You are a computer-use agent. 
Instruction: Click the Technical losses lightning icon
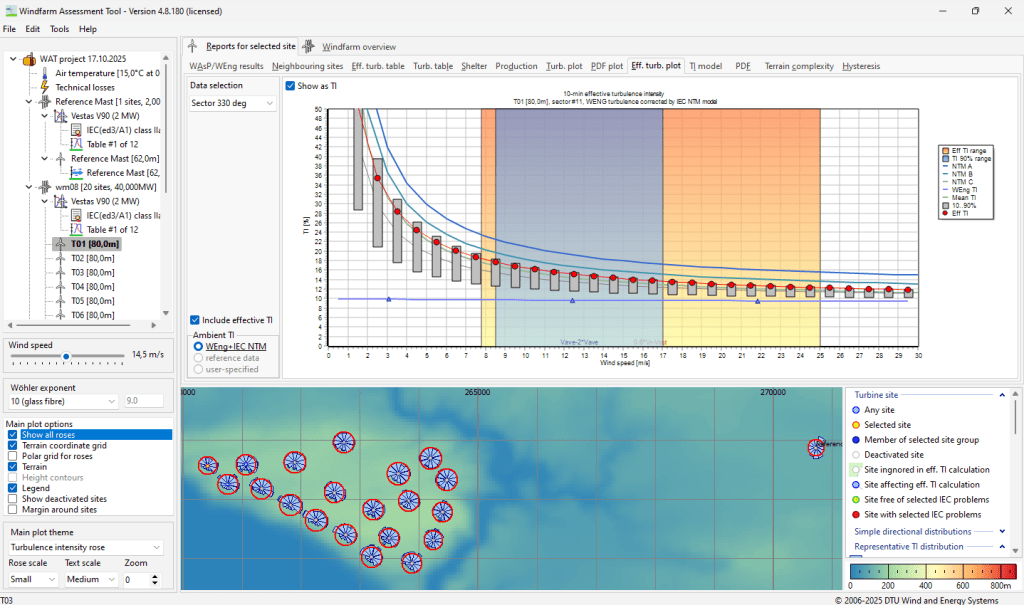45,87
